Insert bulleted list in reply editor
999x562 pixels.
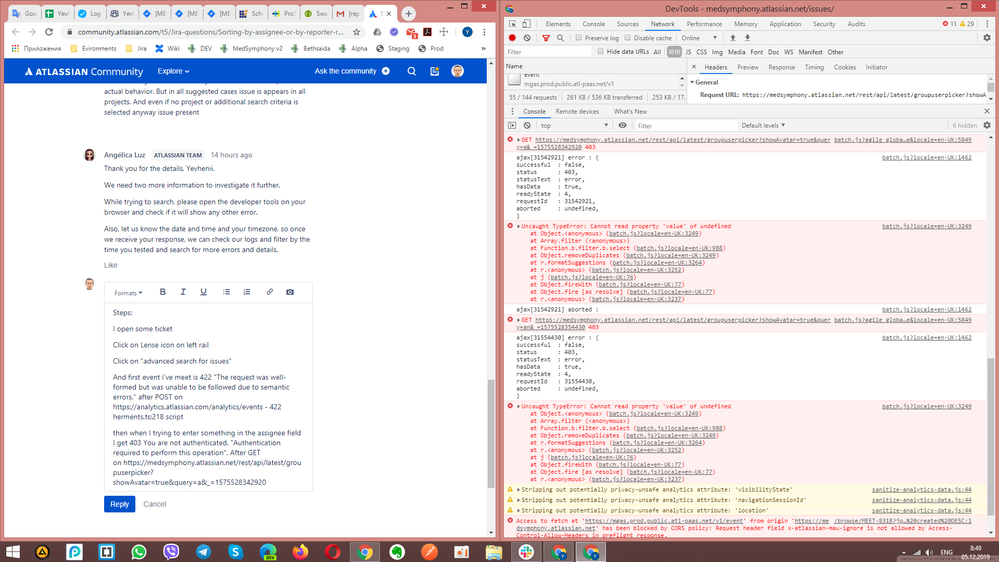(x=226, y=292)
